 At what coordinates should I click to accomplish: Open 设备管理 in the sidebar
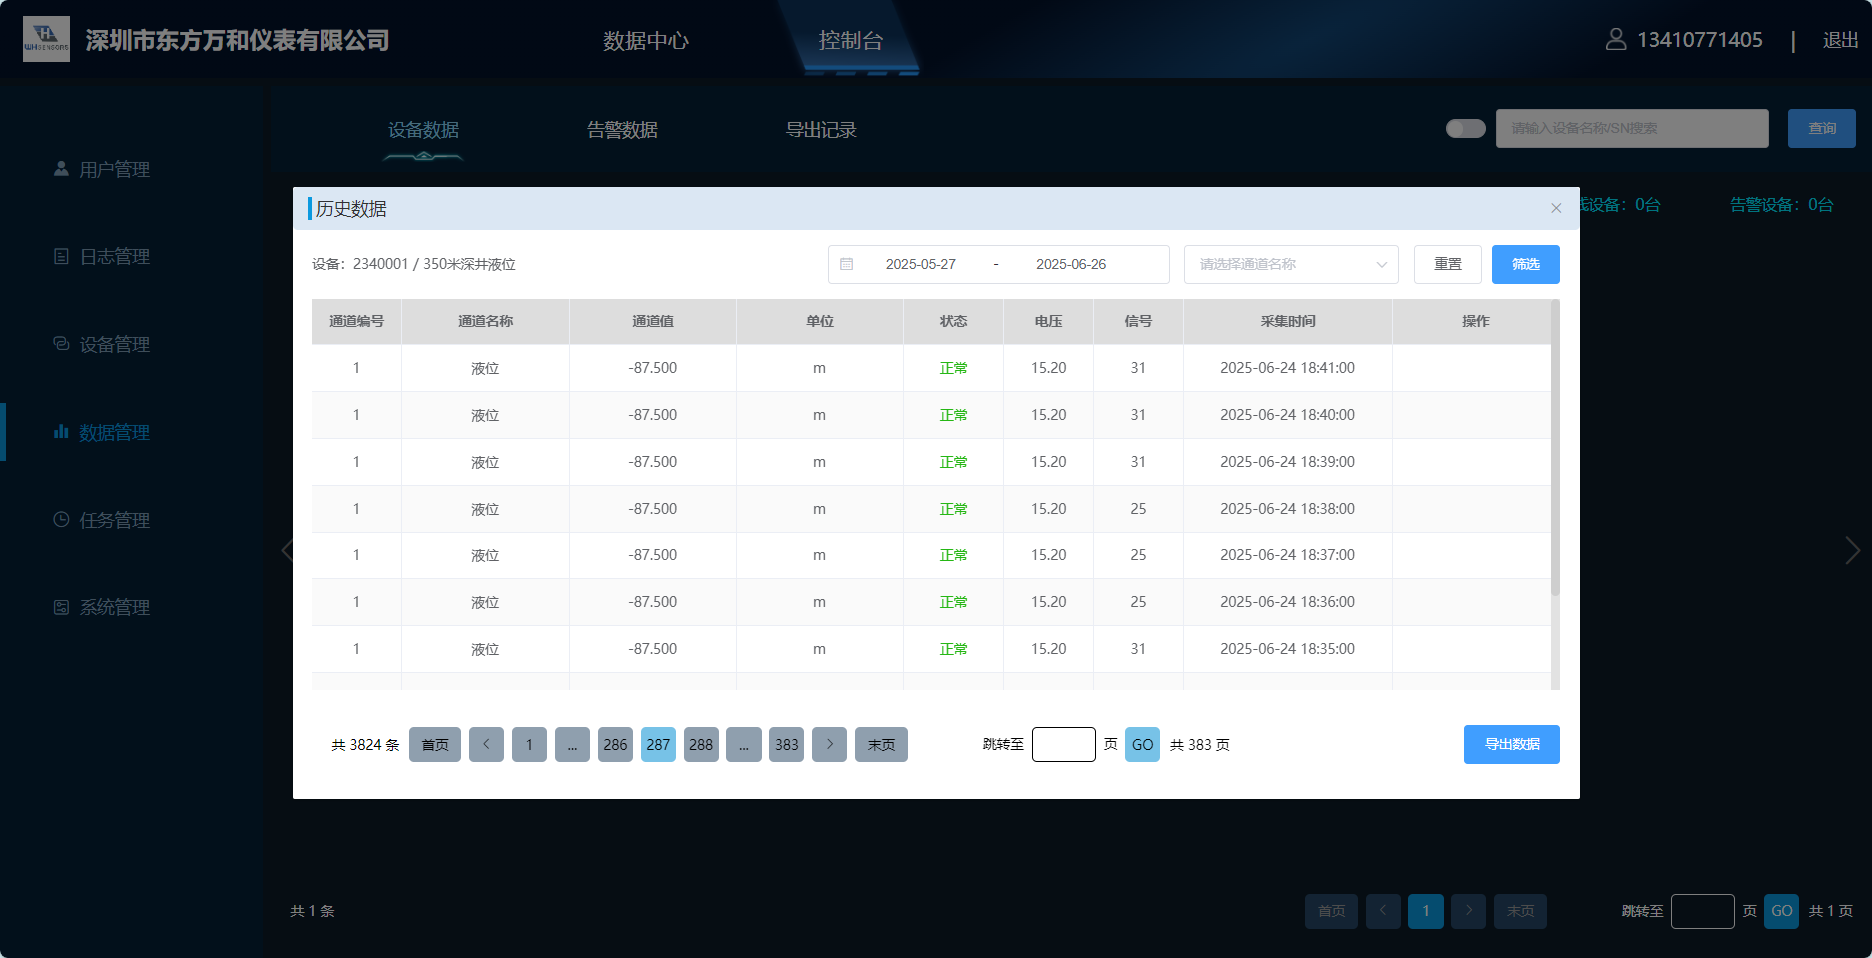114,345
